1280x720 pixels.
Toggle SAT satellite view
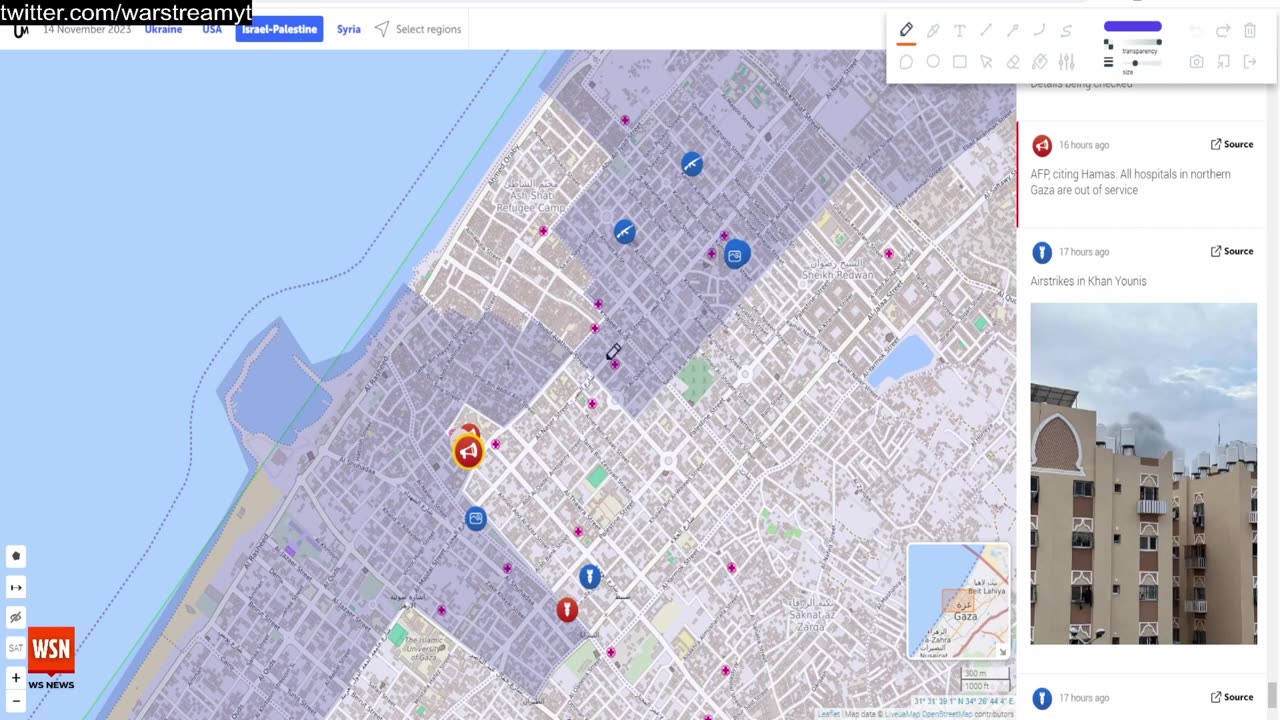(16, 648)
